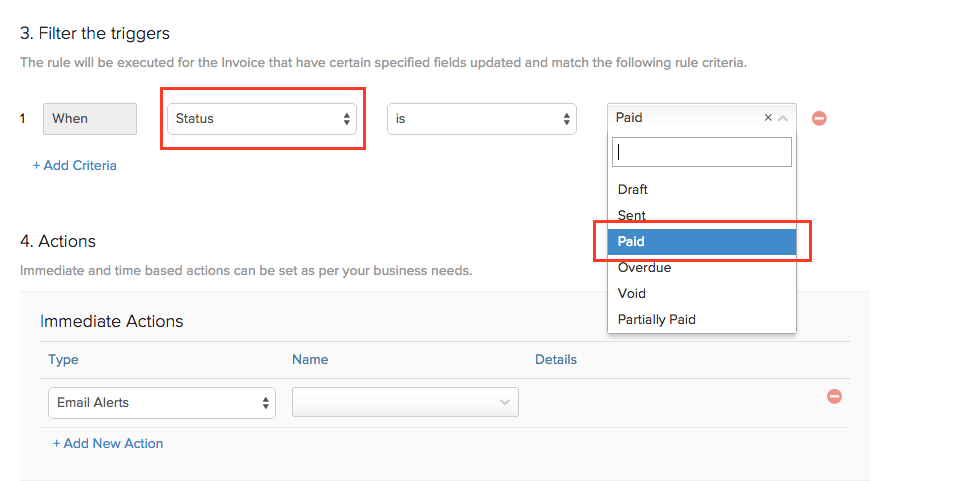
Task: Pick Overdue in the dropdown list
Action: pyautogui.click(x=644, y=268)
